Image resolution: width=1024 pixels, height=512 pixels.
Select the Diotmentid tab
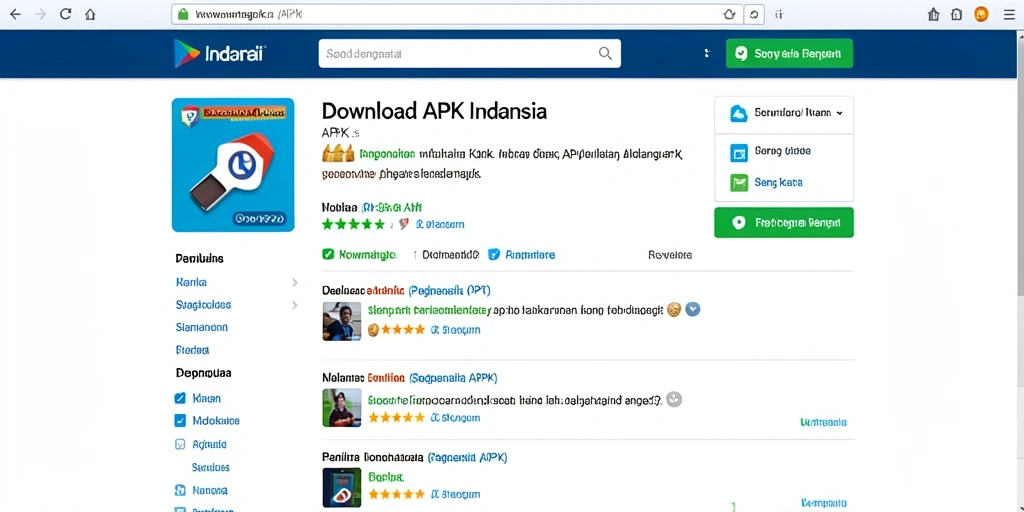(450, 255)
